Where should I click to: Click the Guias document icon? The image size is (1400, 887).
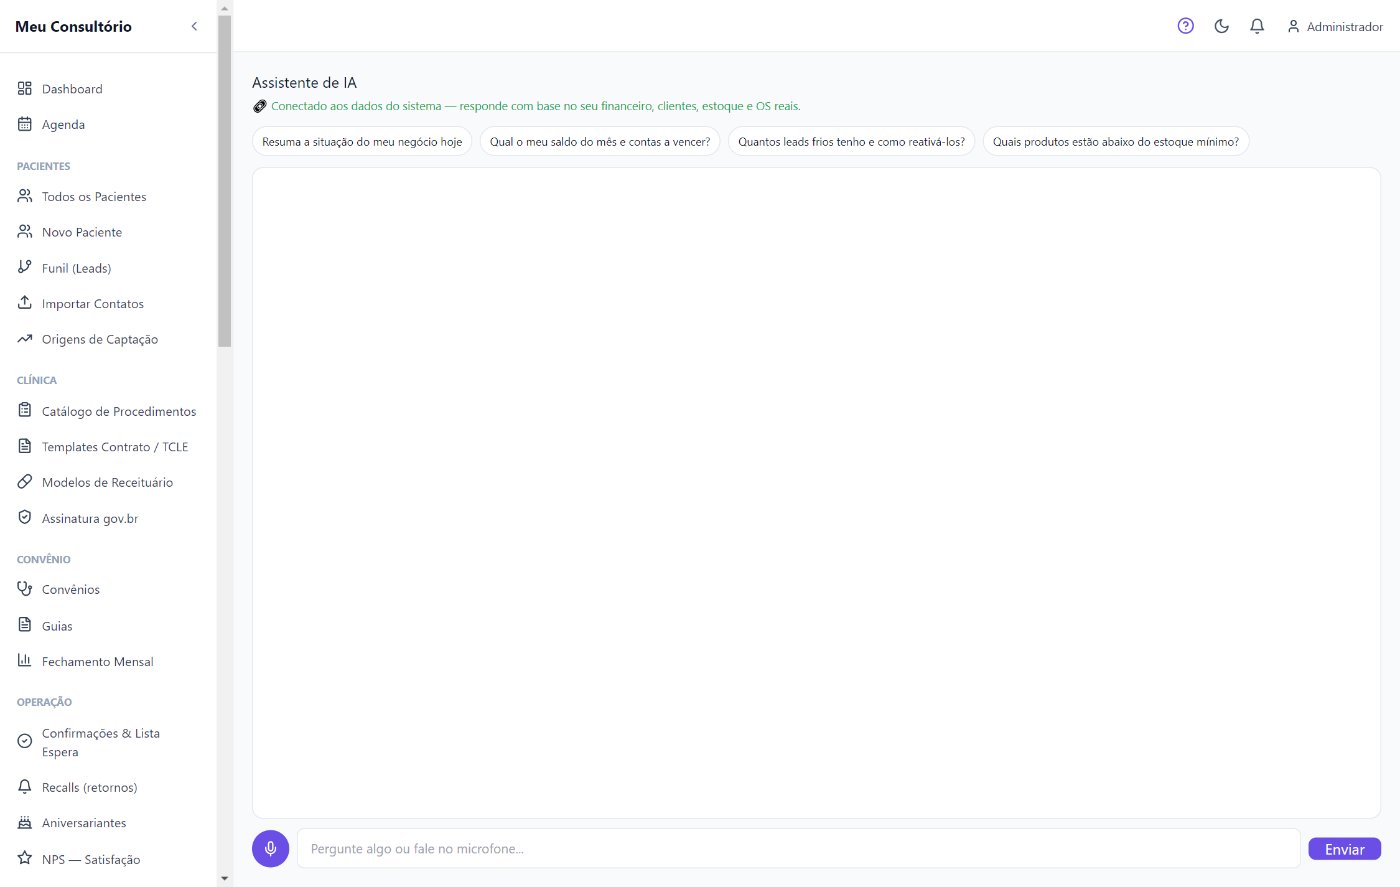pyautogui.click(x=25, y=625)
